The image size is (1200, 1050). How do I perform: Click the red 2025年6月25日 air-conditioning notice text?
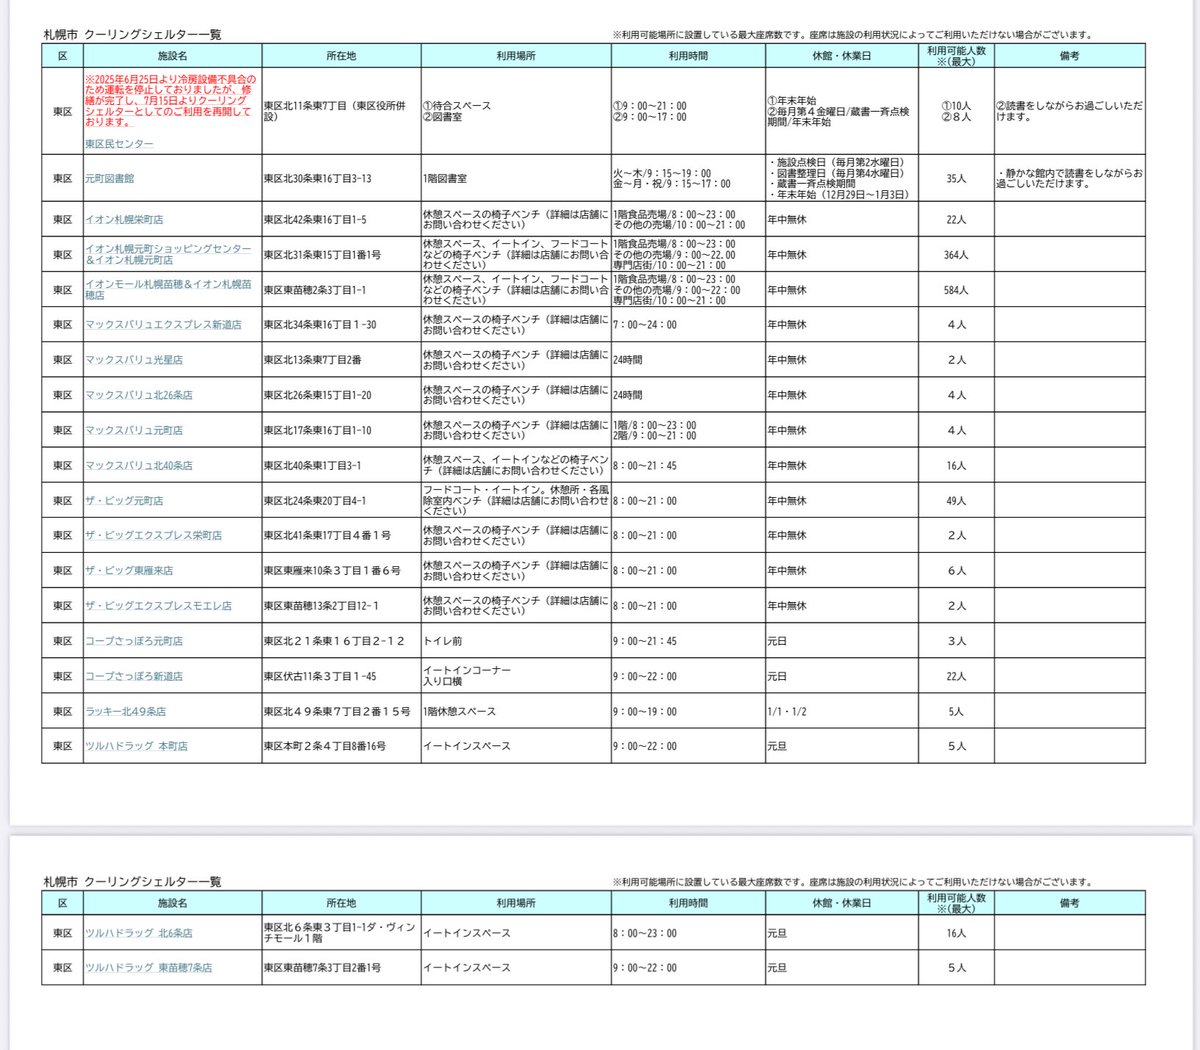coord(168,100)
